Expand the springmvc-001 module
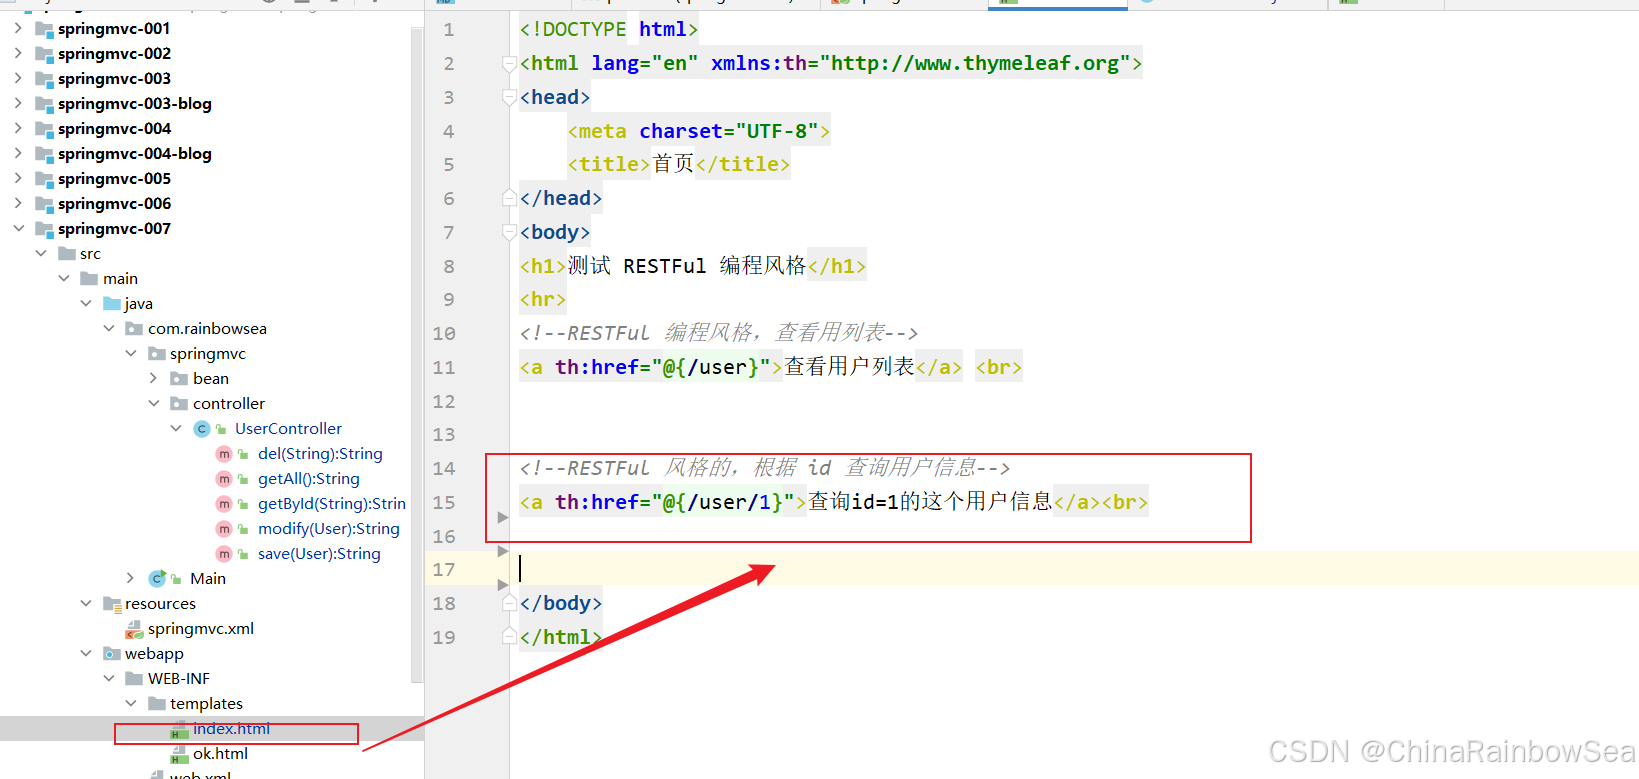Viewport: 1639px width, 779px height. coord(18,28)
